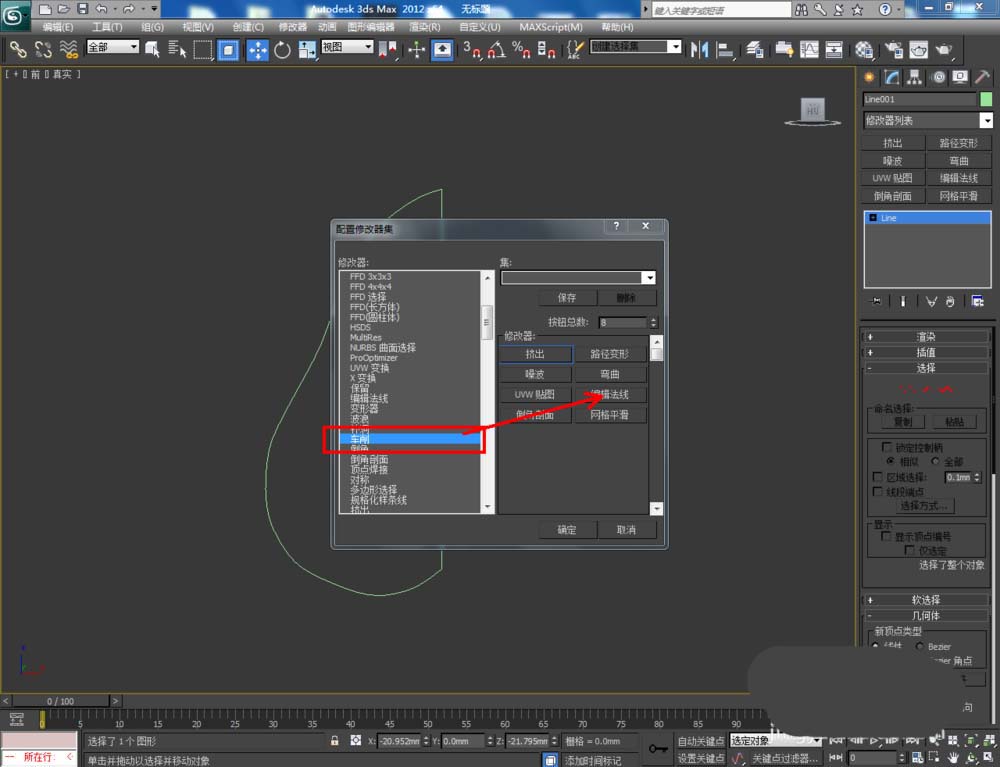Click the 选择方式... button
Screen dimensions: 1000x767
pyautogui.click(x=924, y=506)
